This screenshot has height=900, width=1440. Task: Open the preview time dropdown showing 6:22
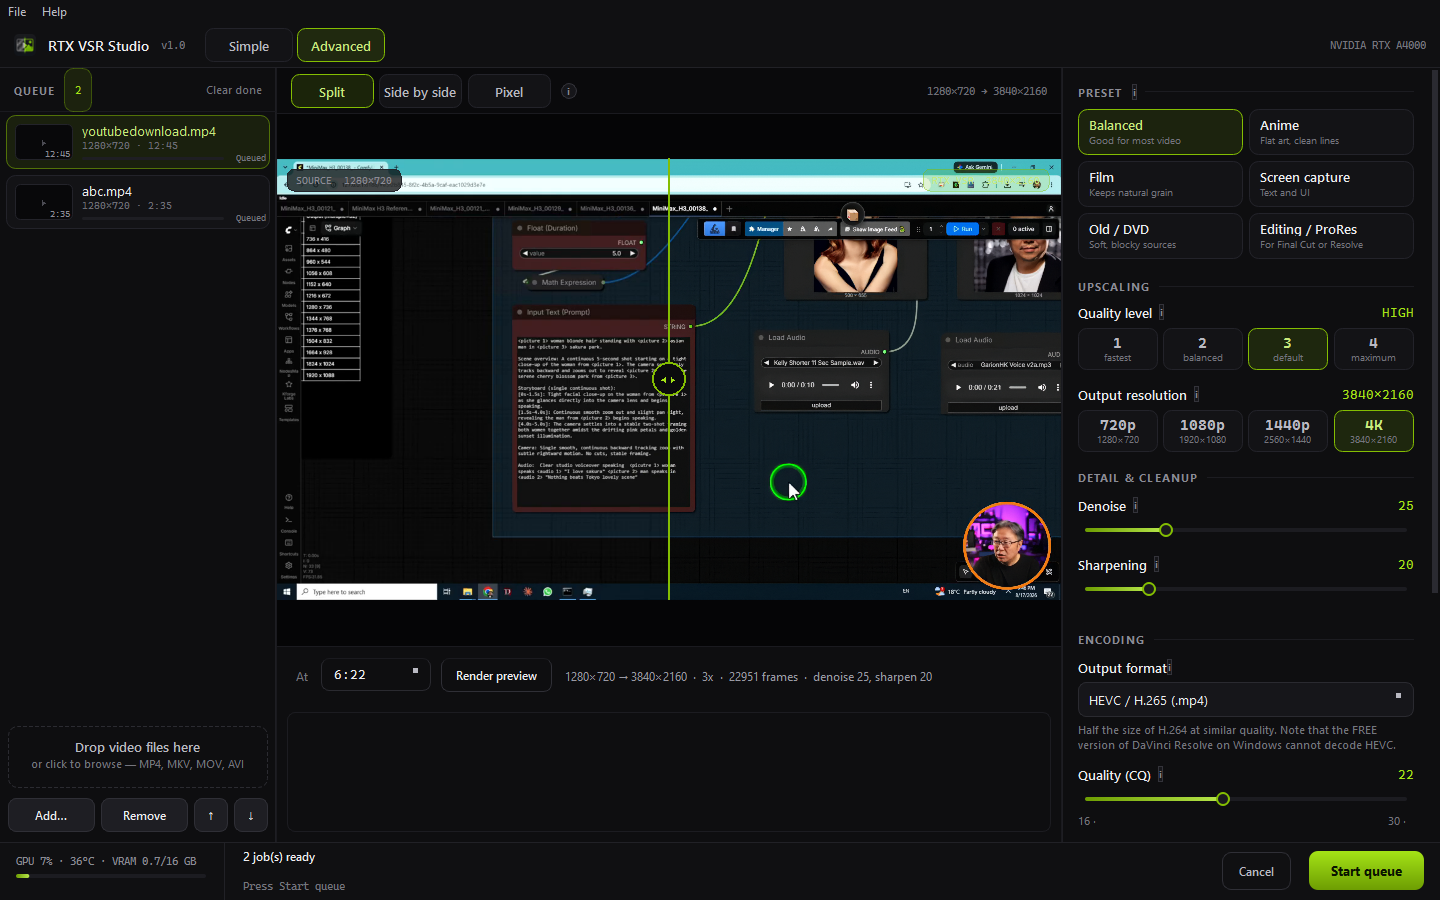376,675
